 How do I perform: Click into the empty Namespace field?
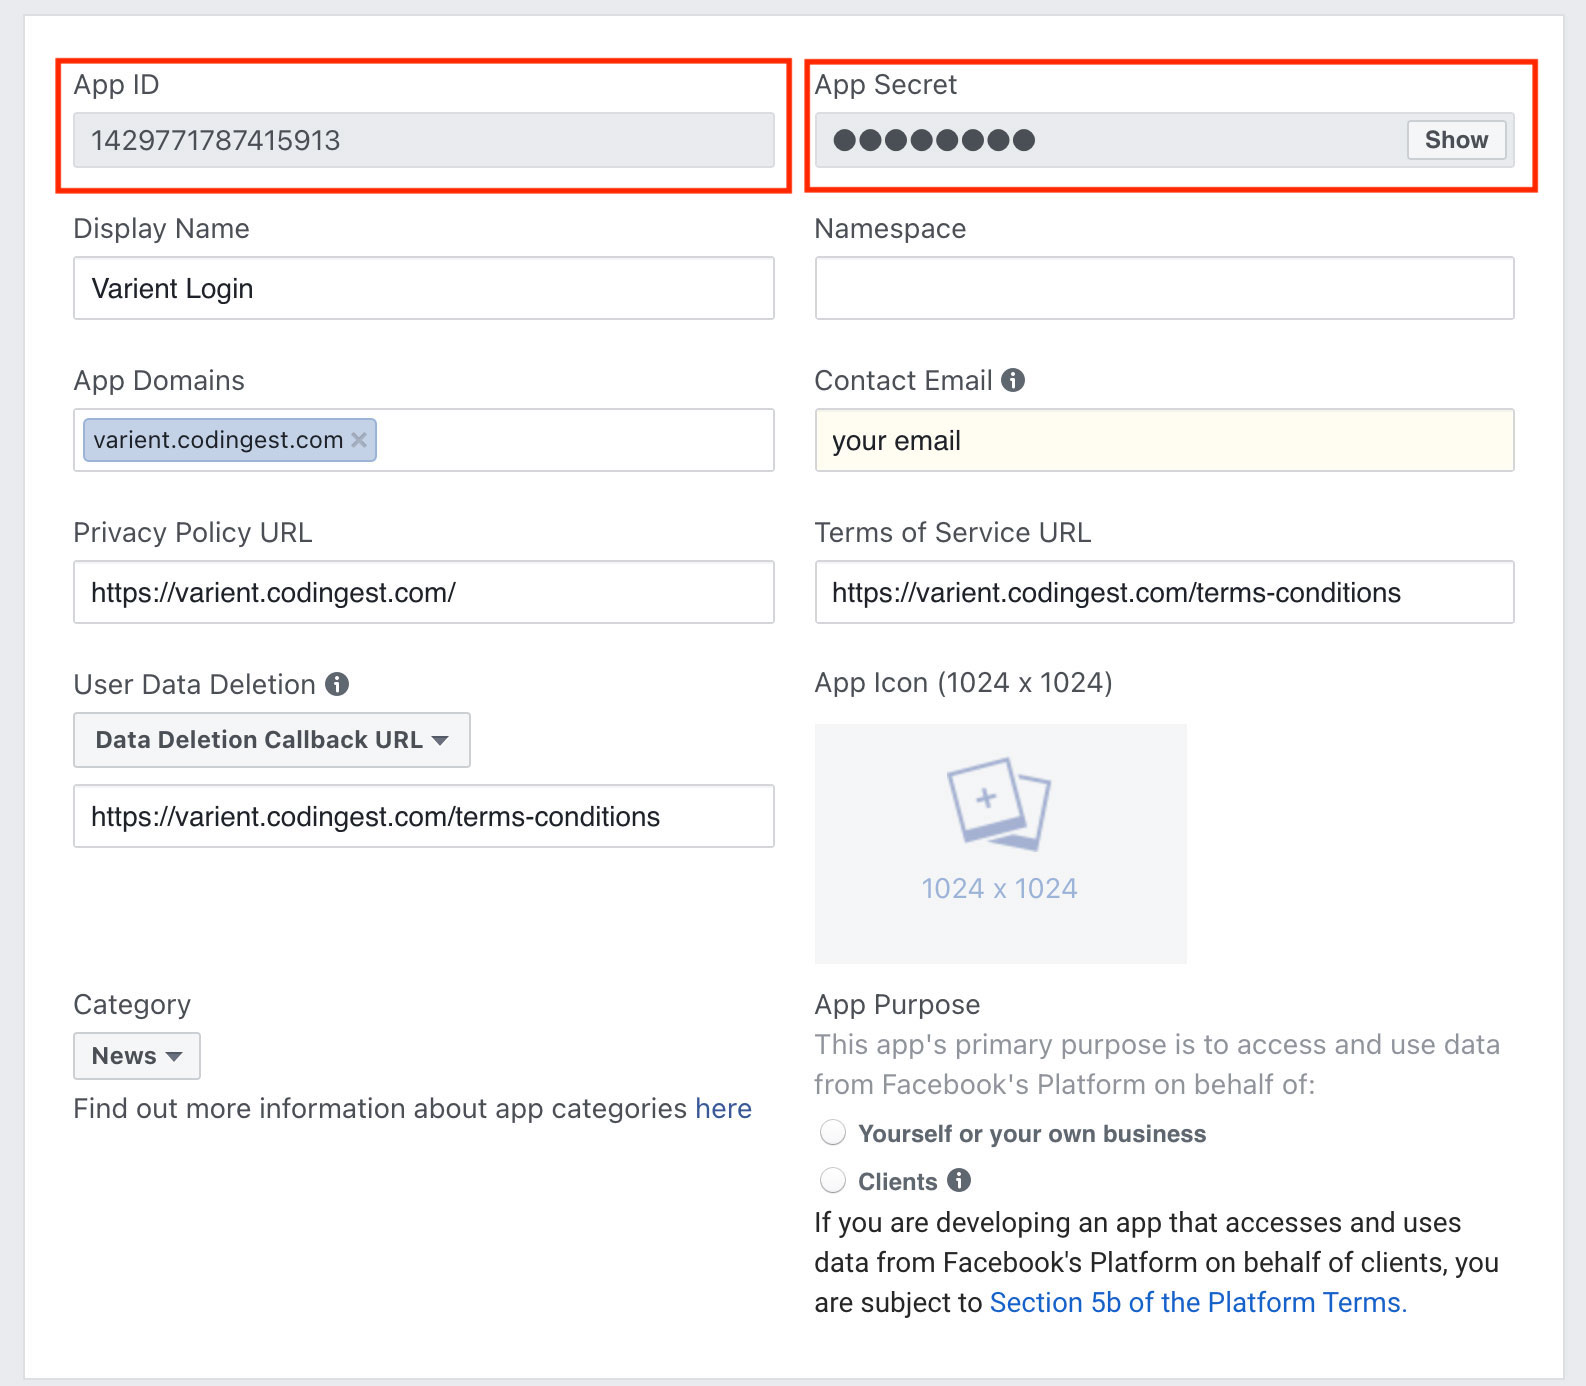click(1164, 288)
